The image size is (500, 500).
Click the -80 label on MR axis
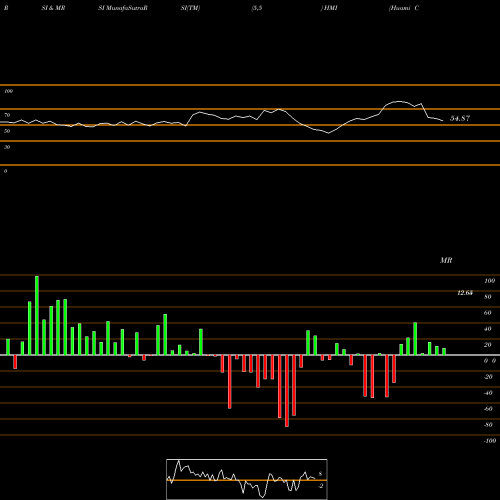point(488,425)
